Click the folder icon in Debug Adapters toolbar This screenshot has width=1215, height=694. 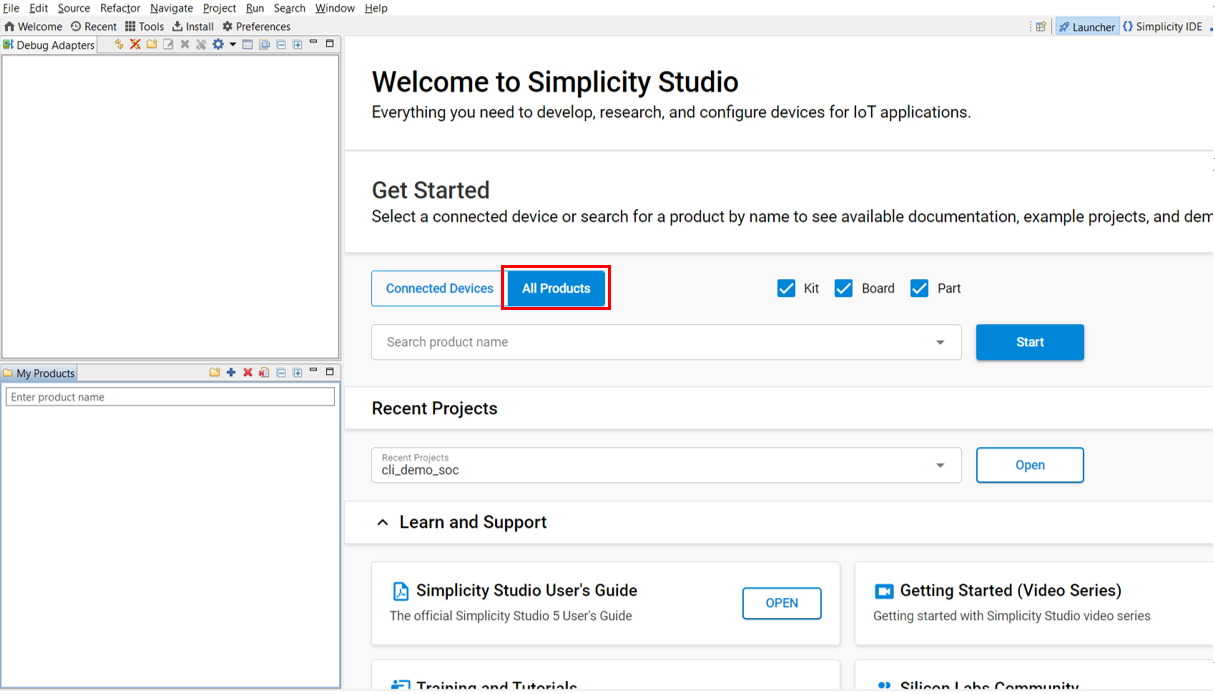pyautogui.click(x=152, y=45)
